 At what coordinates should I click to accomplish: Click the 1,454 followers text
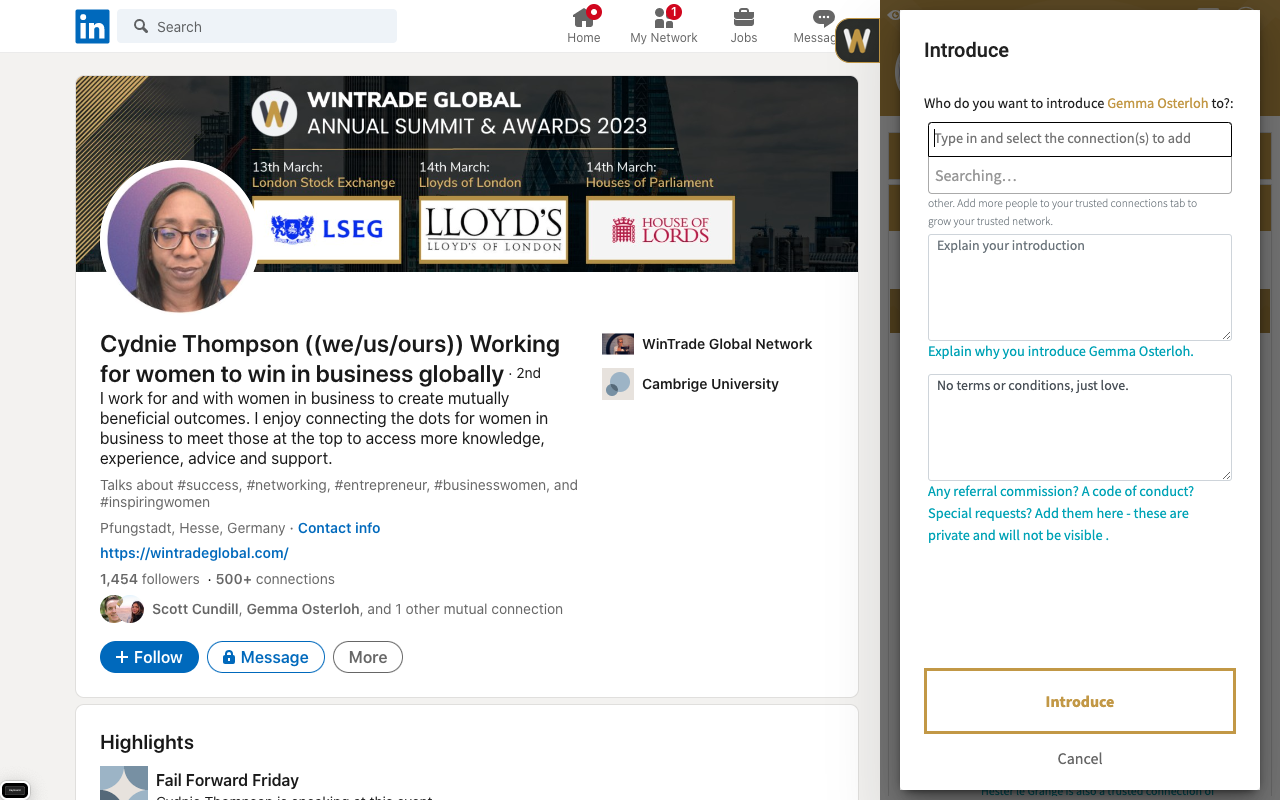coord(150,579)
